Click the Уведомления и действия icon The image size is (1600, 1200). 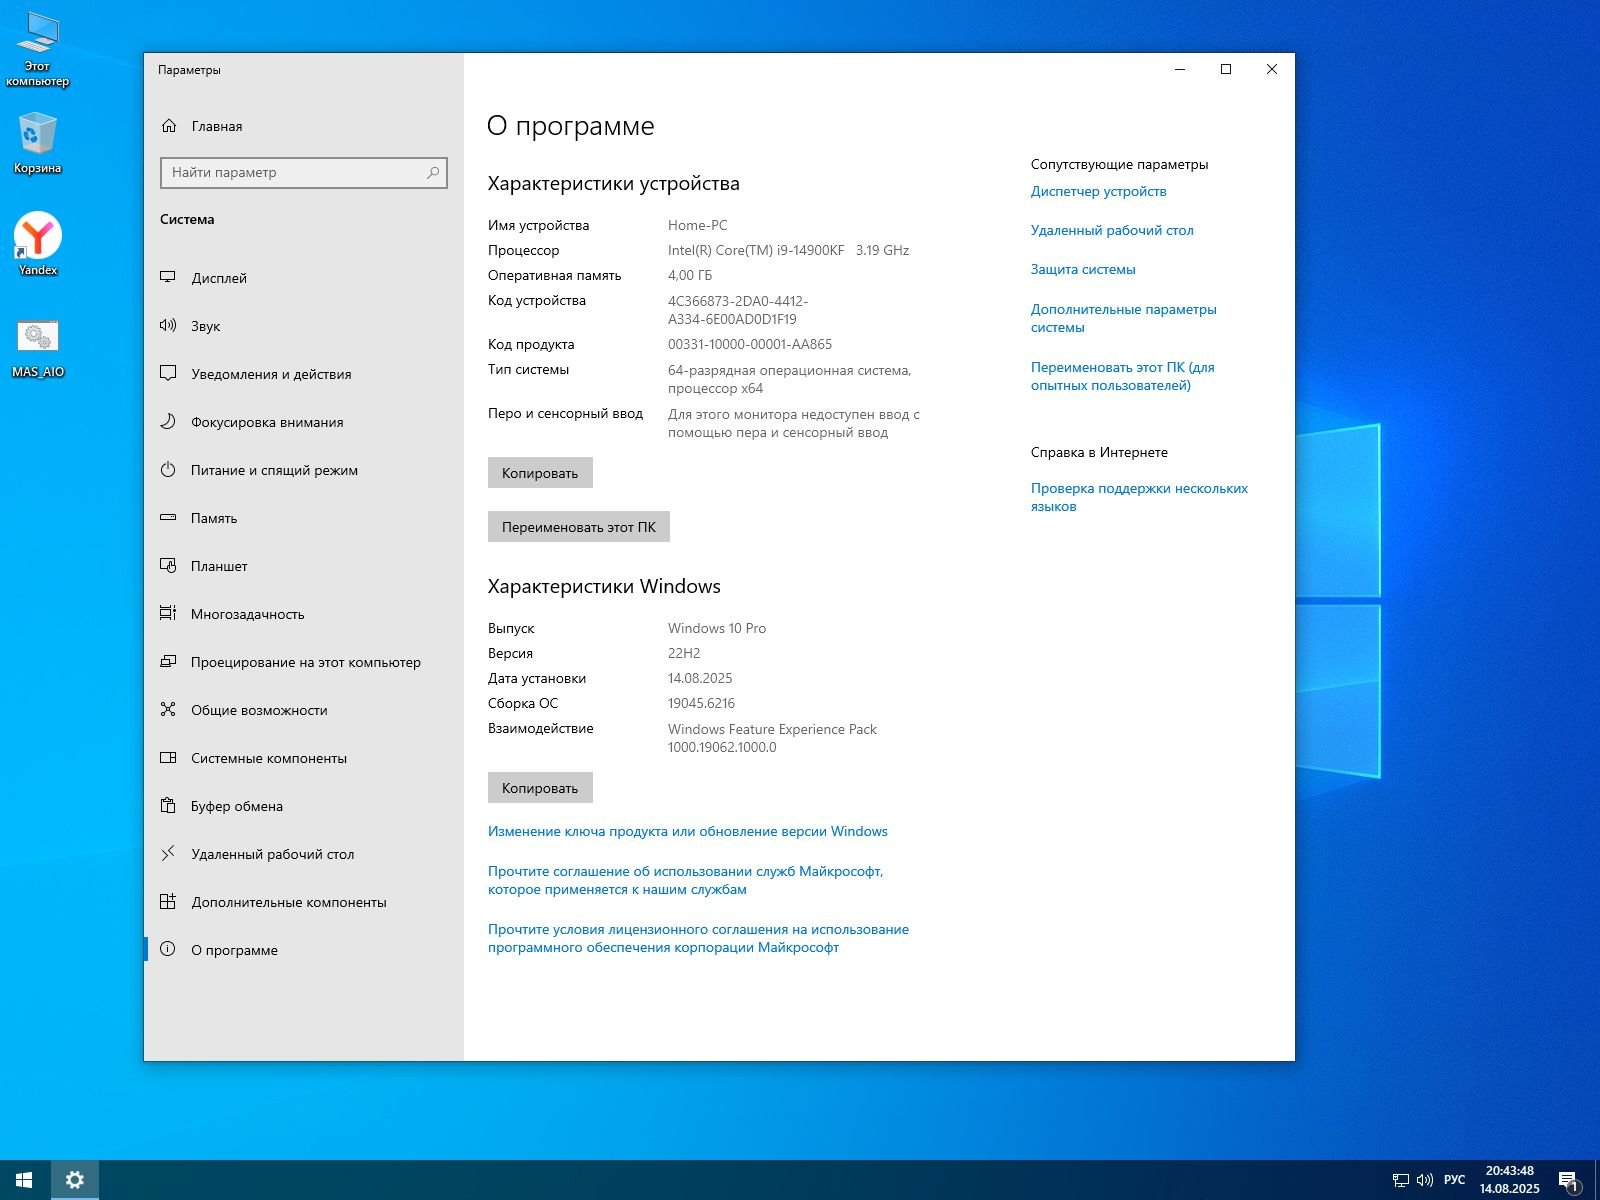click(x=168, y=374)
